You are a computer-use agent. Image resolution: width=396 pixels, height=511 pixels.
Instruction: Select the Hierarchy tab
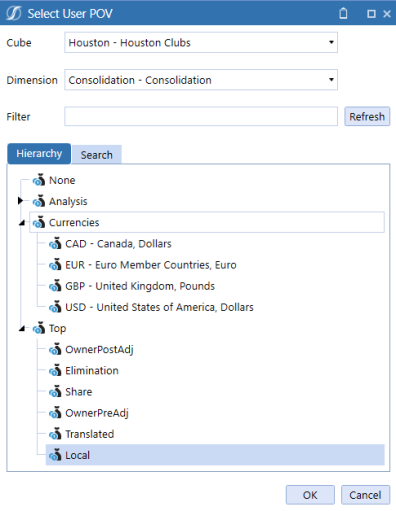click(39, 154)
